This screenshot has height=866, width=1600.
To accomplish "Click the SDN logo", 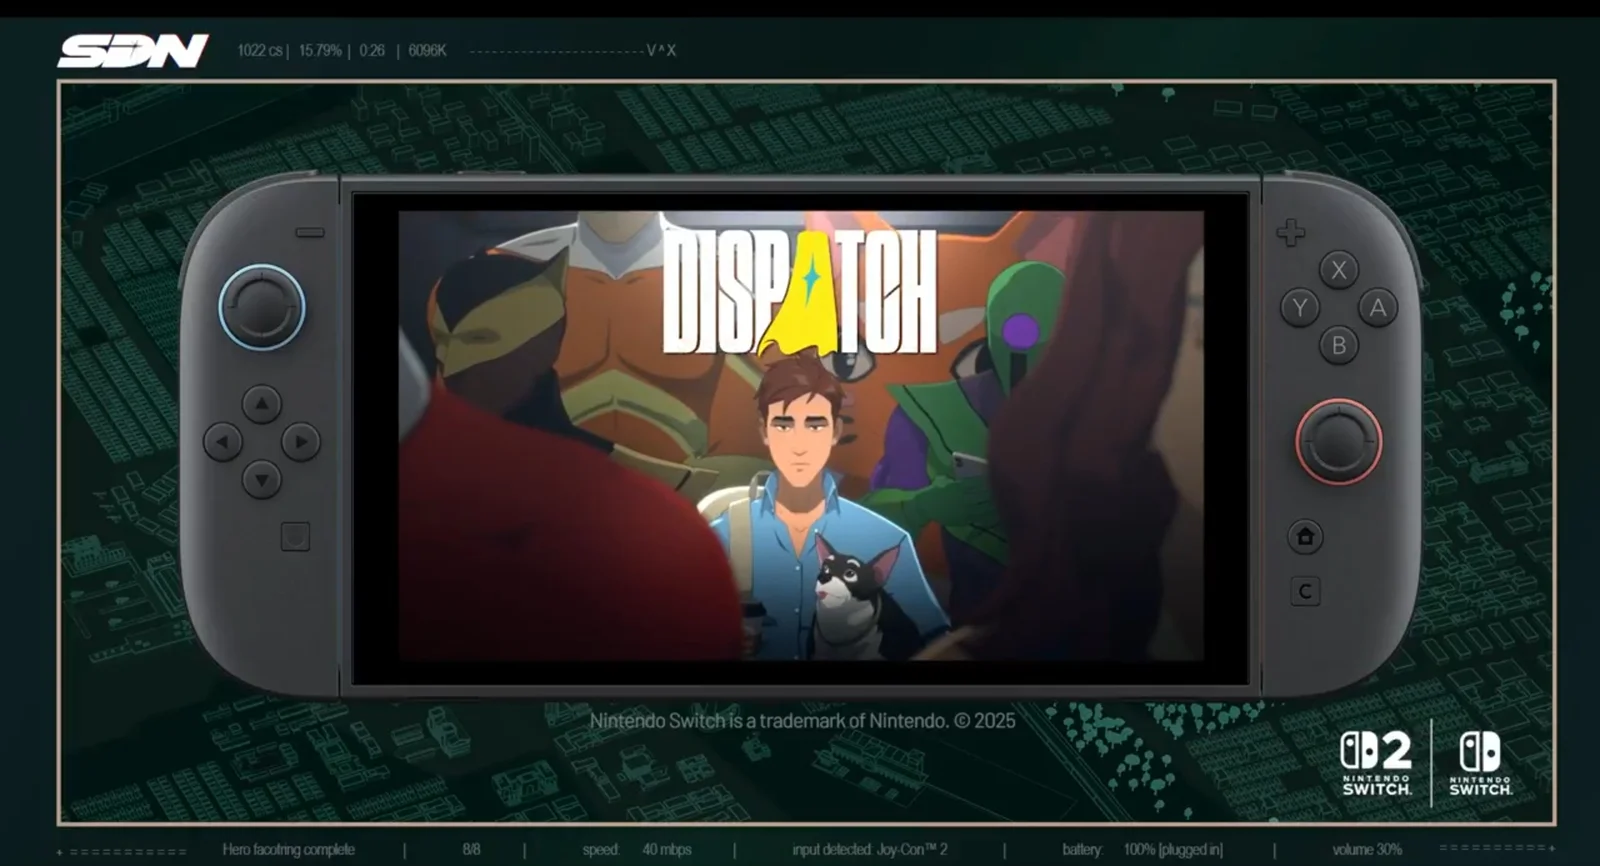I will [133, 51].
